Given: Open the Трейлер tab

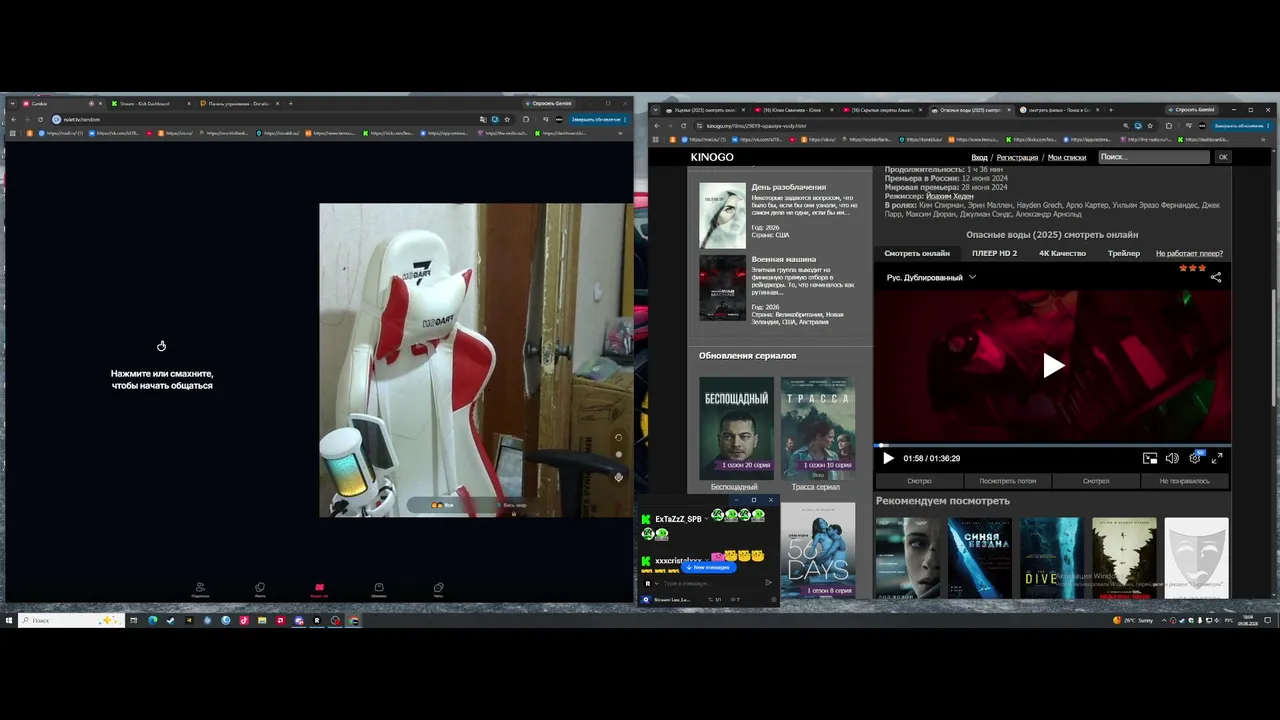Looking at the screenshot, I should pyautogui.click(x=1124, y=253).
